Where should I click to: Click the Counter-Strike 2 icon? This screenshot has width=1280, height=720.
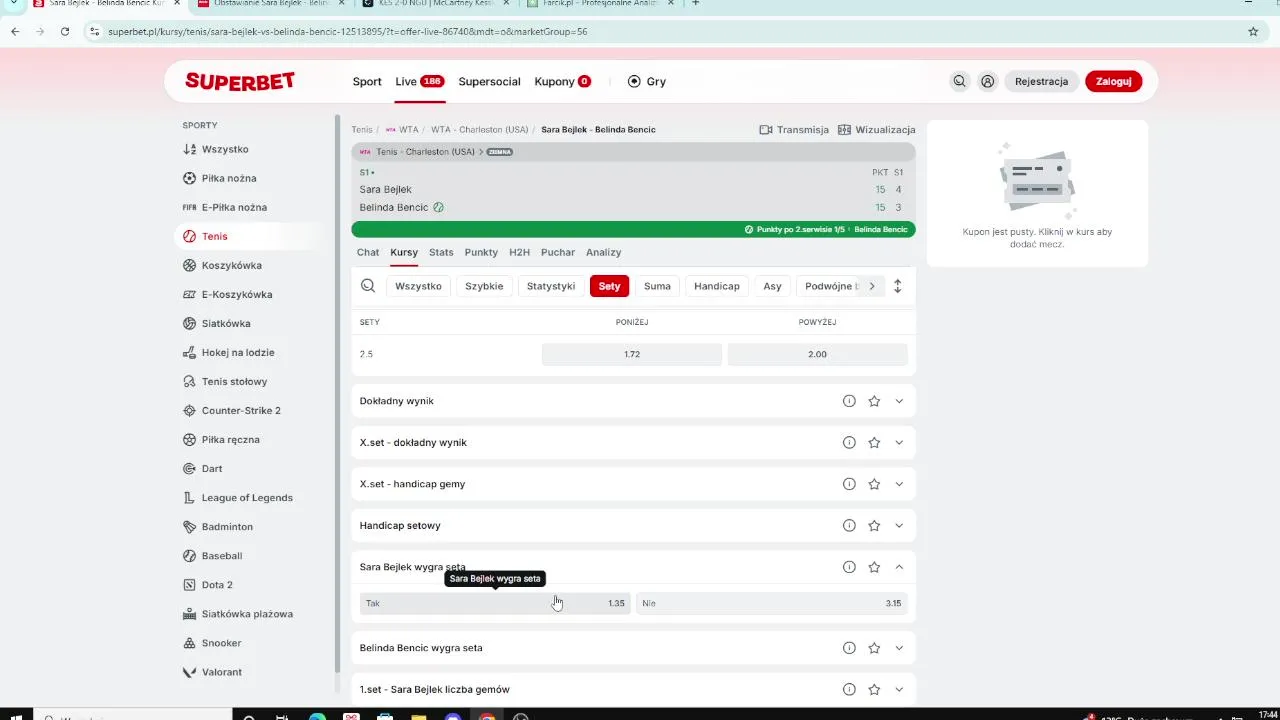[190, 410]
